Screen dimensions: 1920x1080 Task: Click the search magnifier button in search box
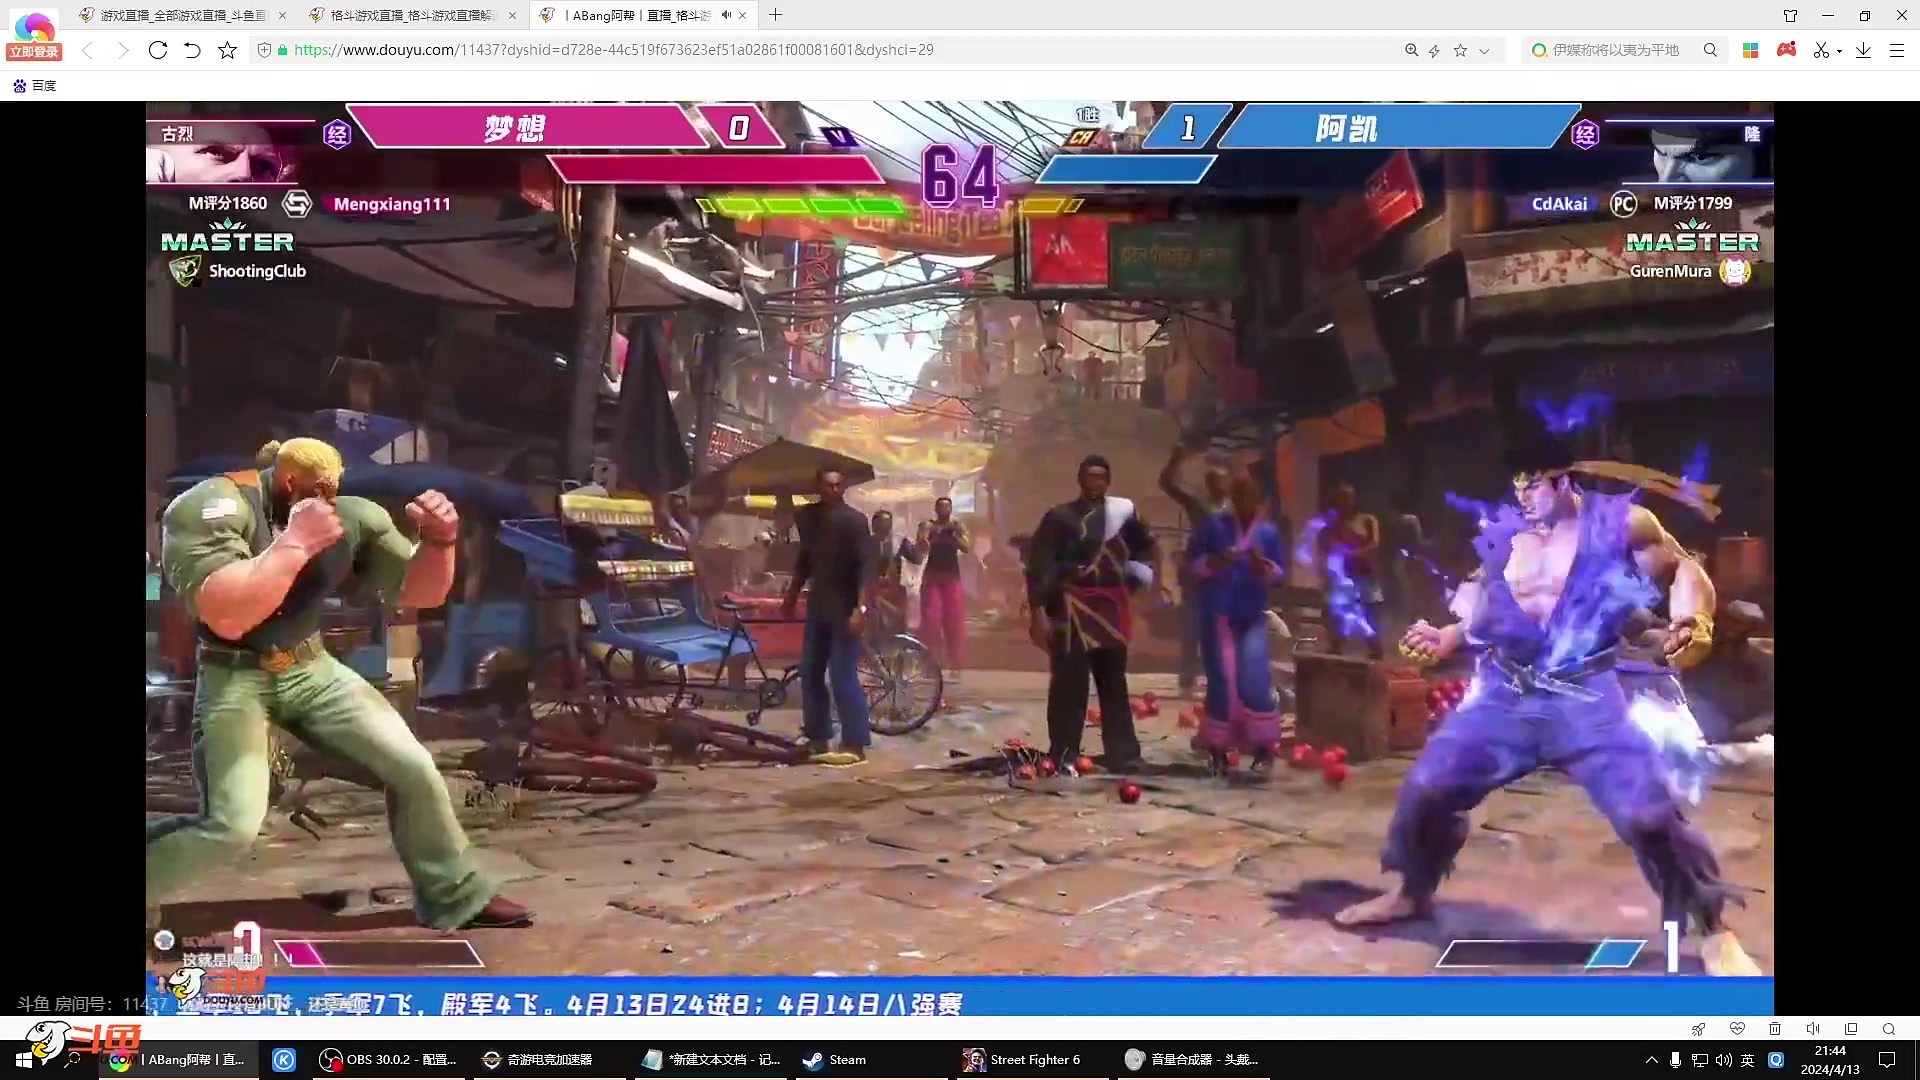(1710, 50)
